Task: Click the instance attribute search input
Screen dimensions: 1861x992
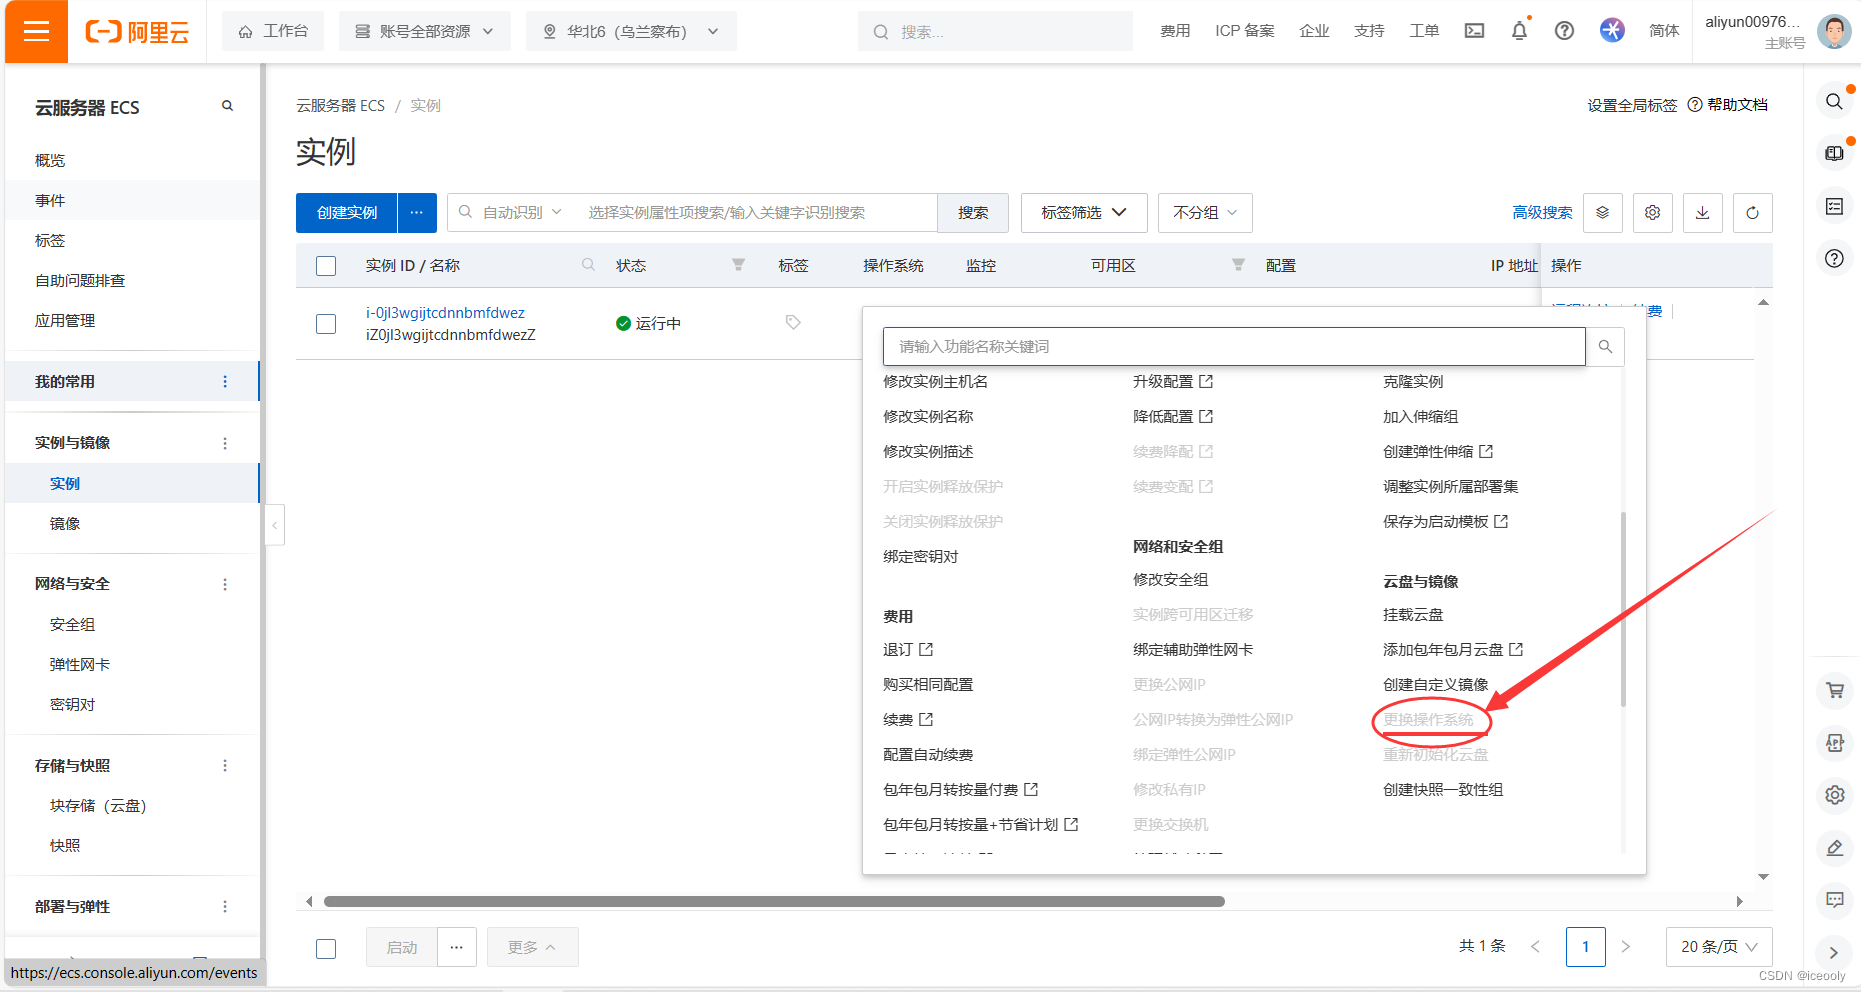Action: [757, 213]
